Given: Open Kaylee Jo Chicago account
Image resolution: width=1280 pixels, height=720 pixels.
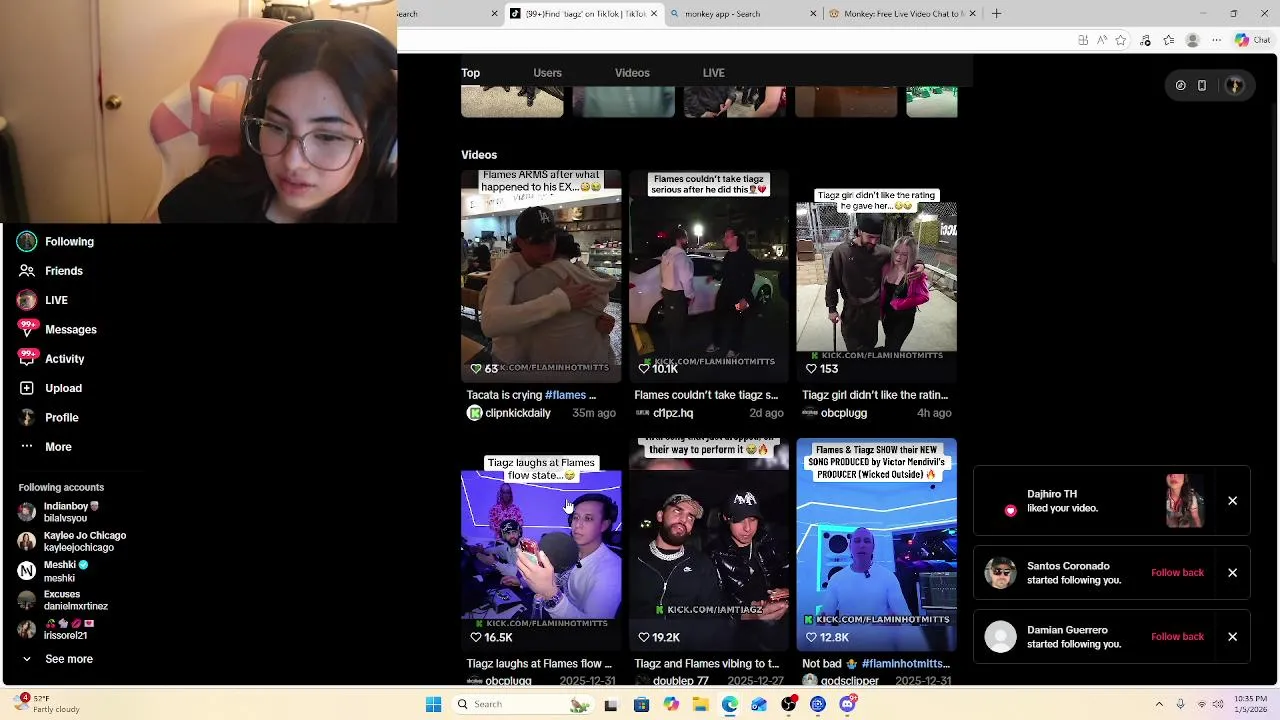Looking at the screenshot, I should pos(71,541).
